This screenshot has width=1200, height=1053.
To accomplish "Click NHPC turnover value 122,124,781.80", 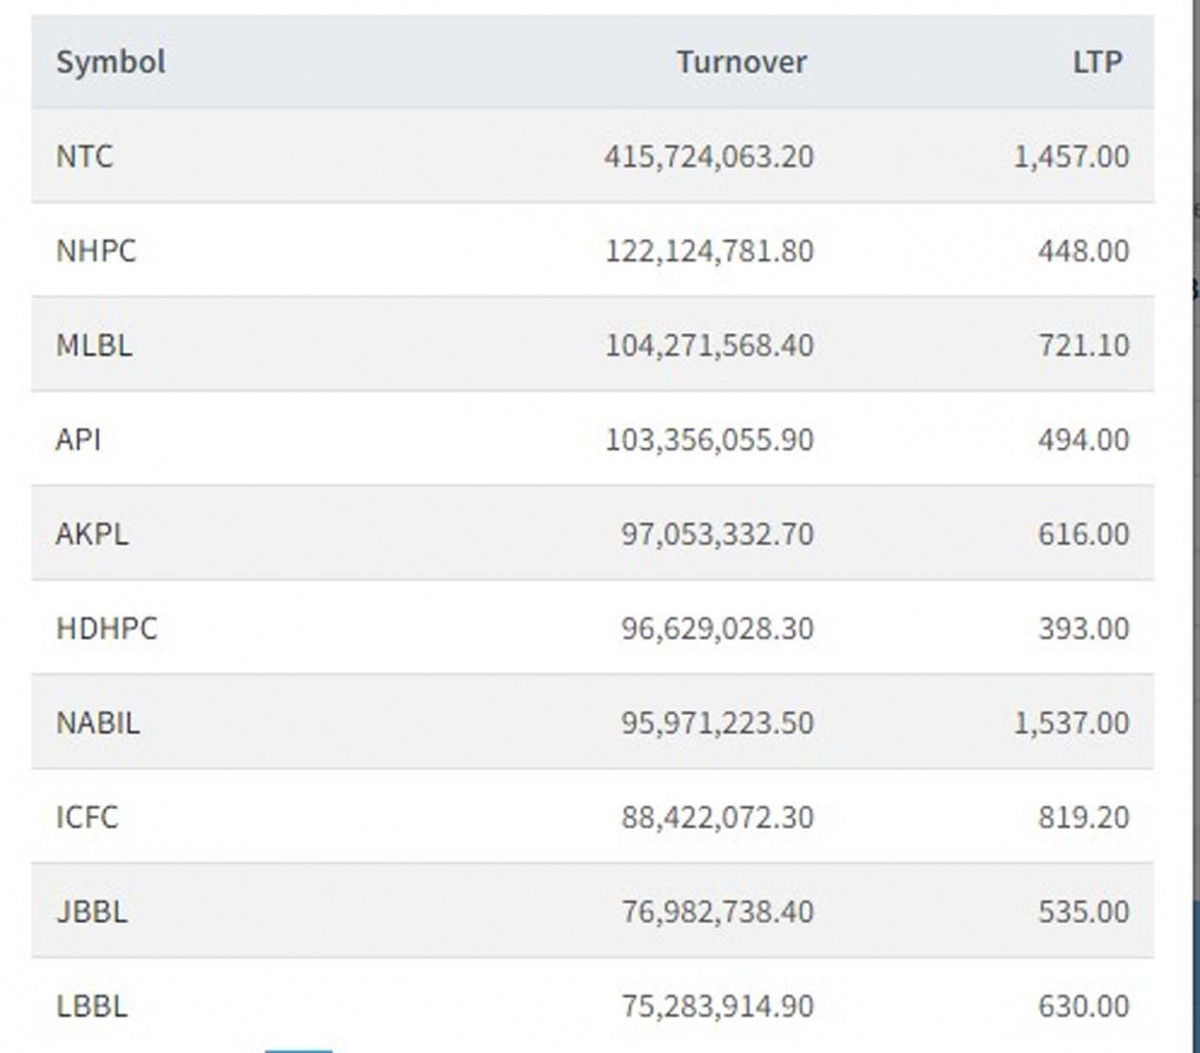I will [708, 251].
